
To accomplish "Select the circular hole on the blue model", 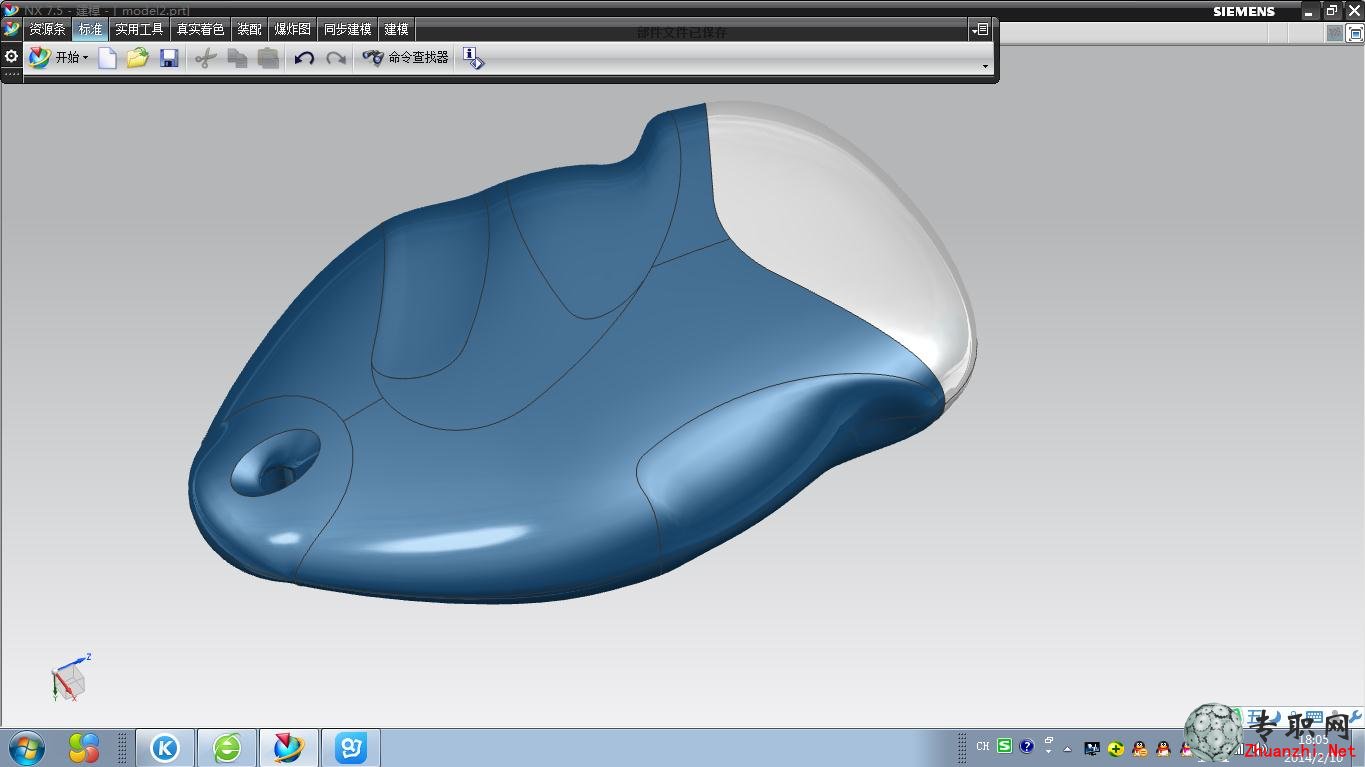I will [x=276, y=464].
